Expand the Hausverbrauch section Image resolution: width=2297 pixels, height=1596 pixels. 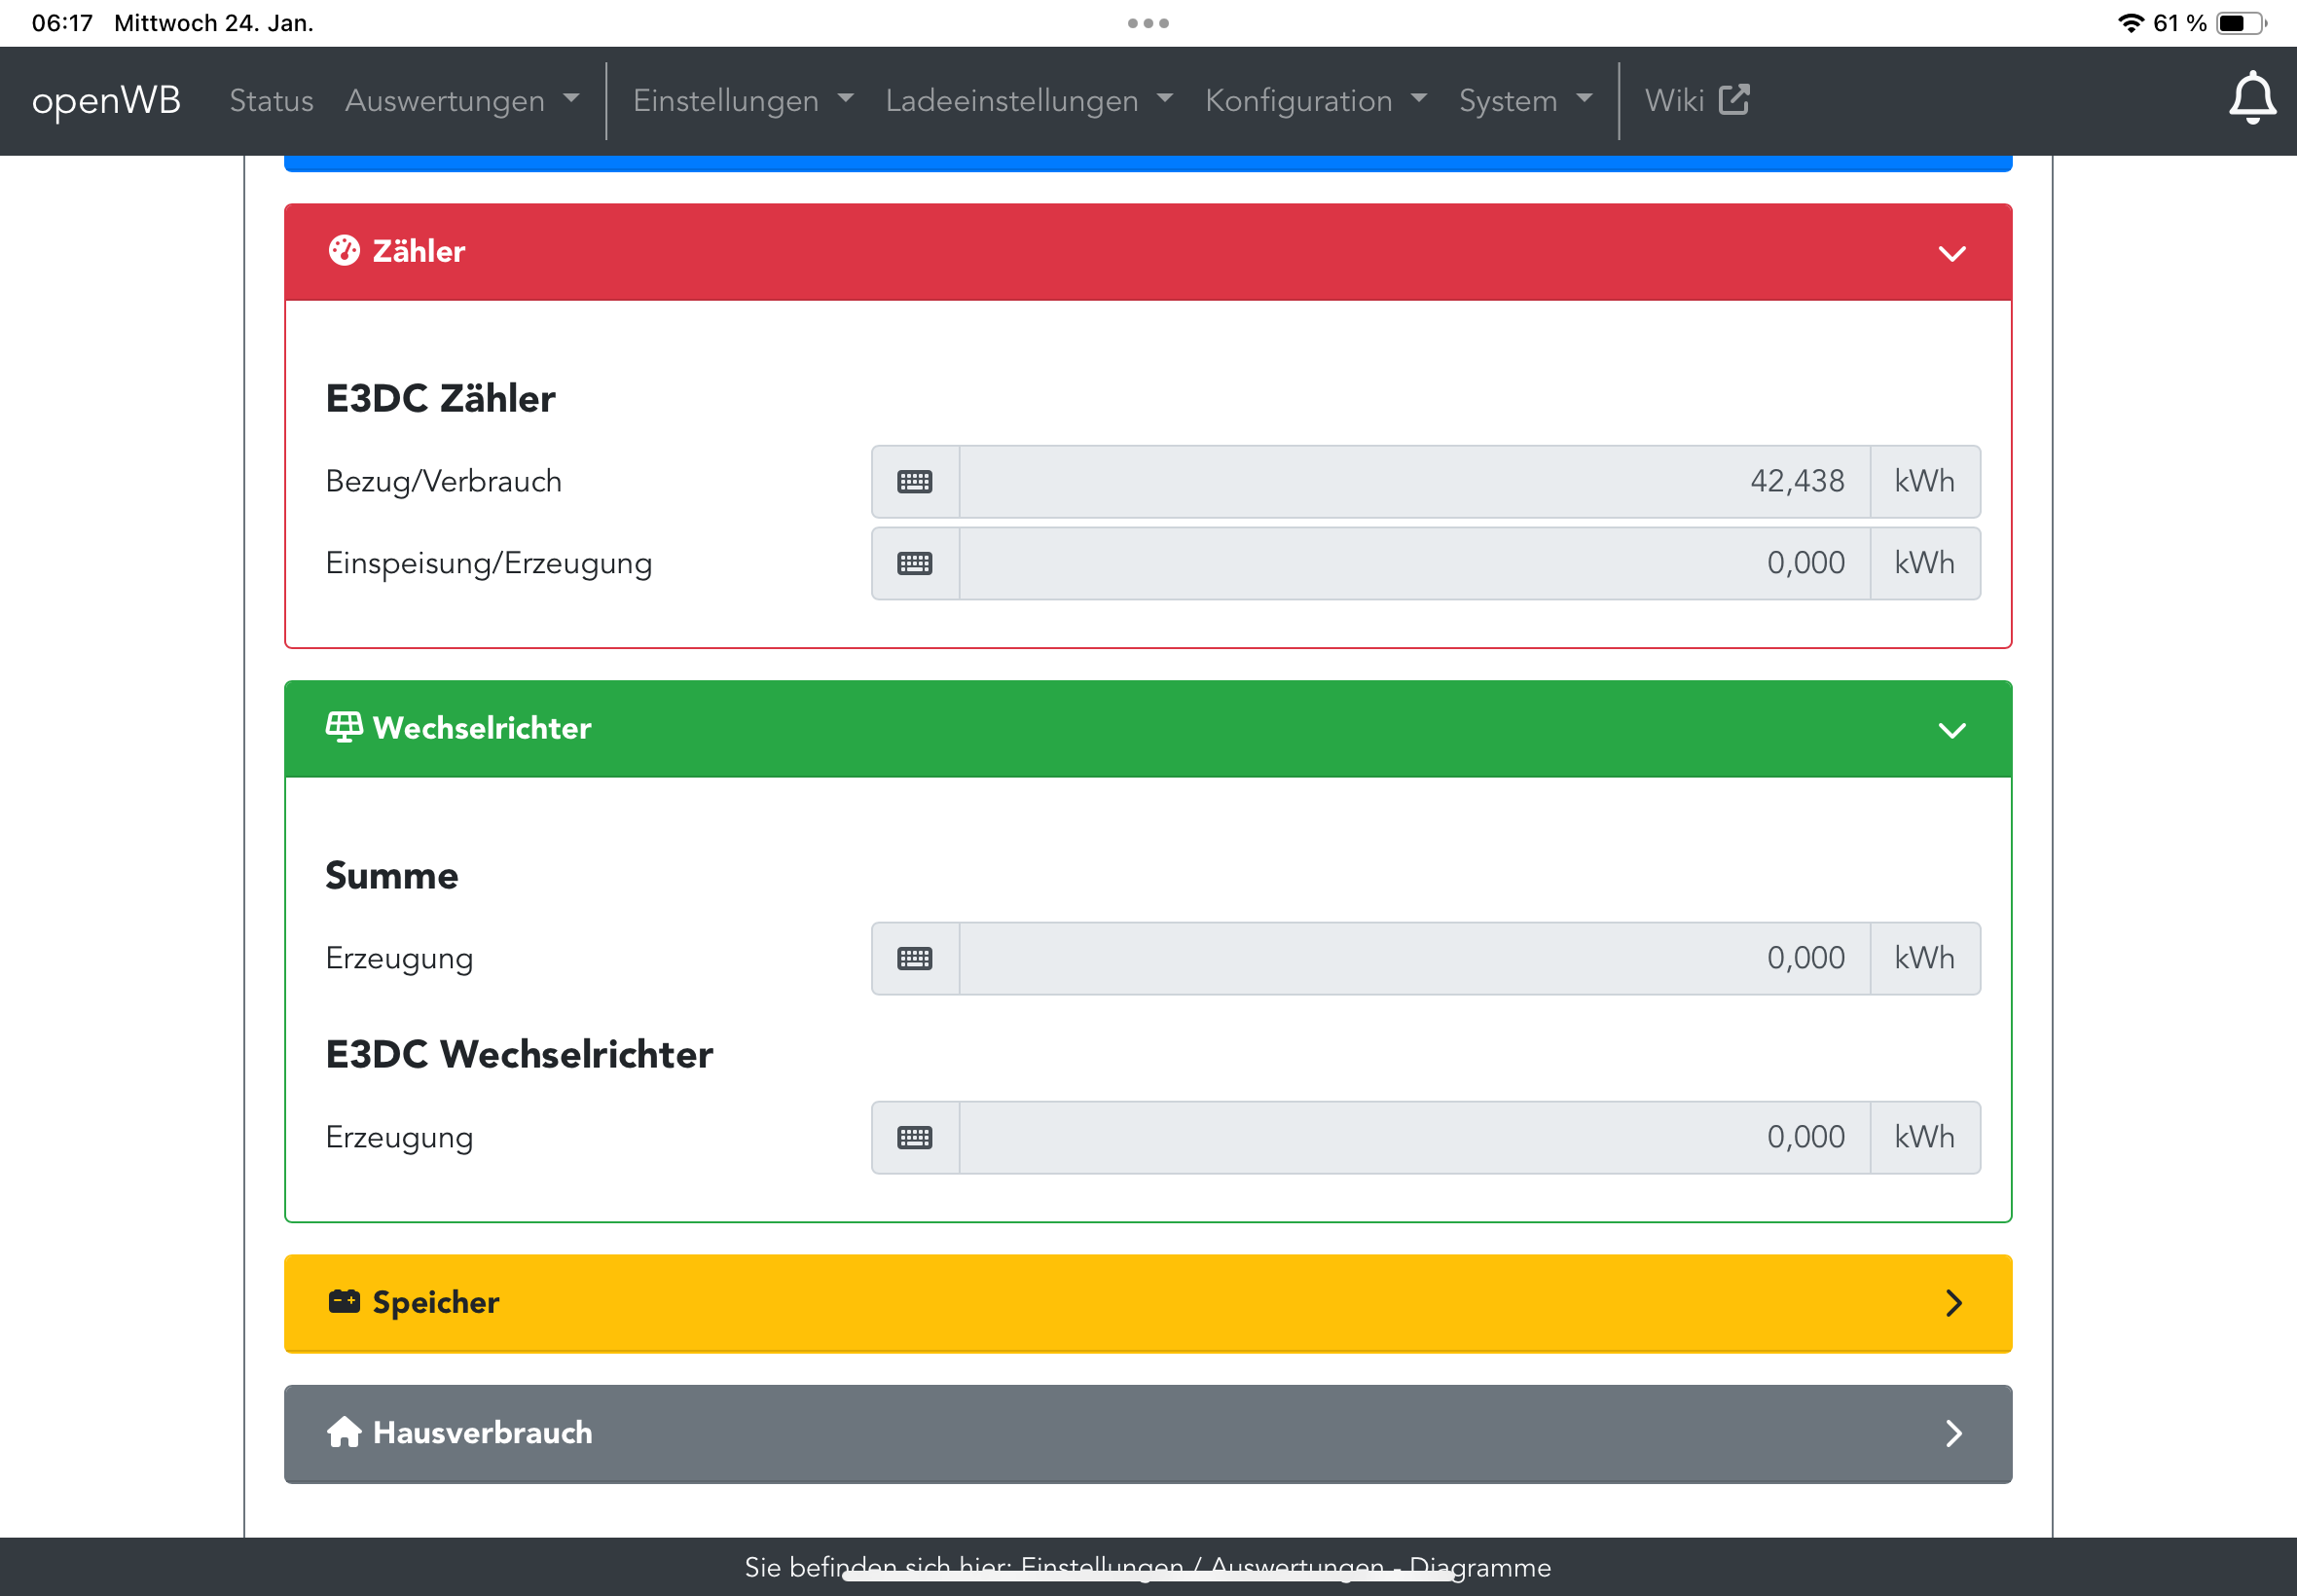1953,1433
